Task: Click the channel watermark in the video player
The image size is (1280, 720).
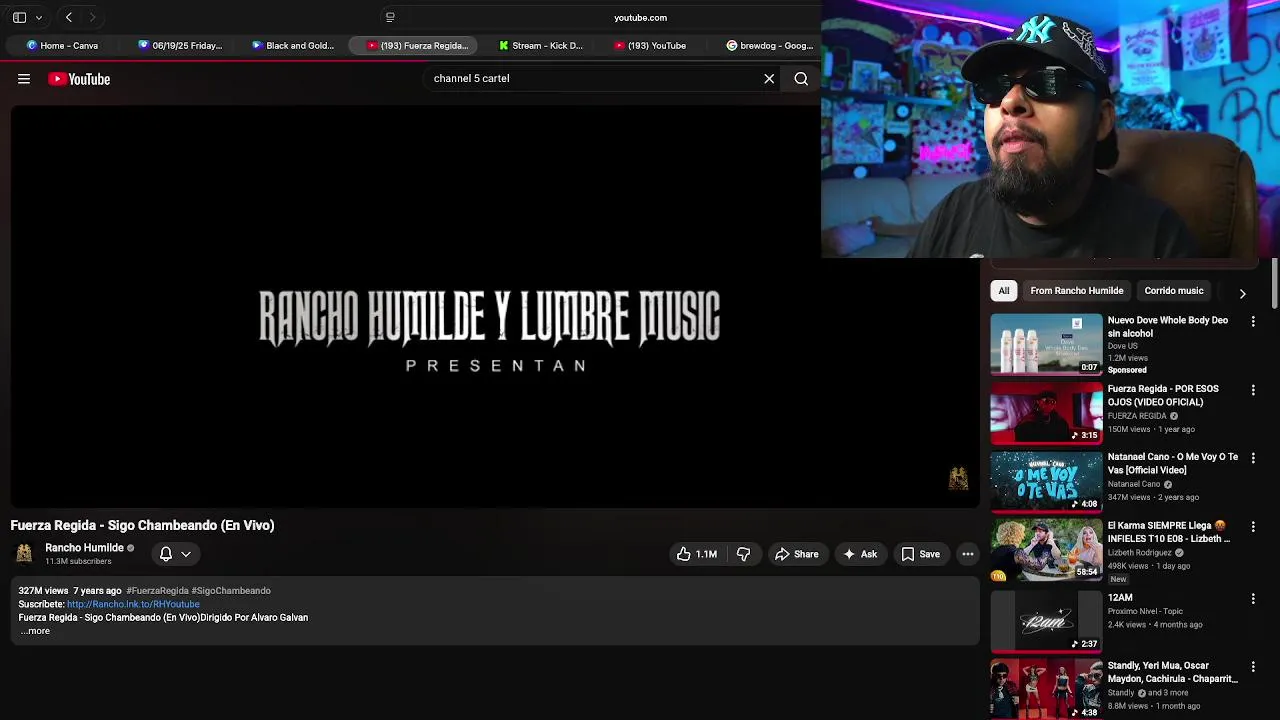Action: point(958,478)
